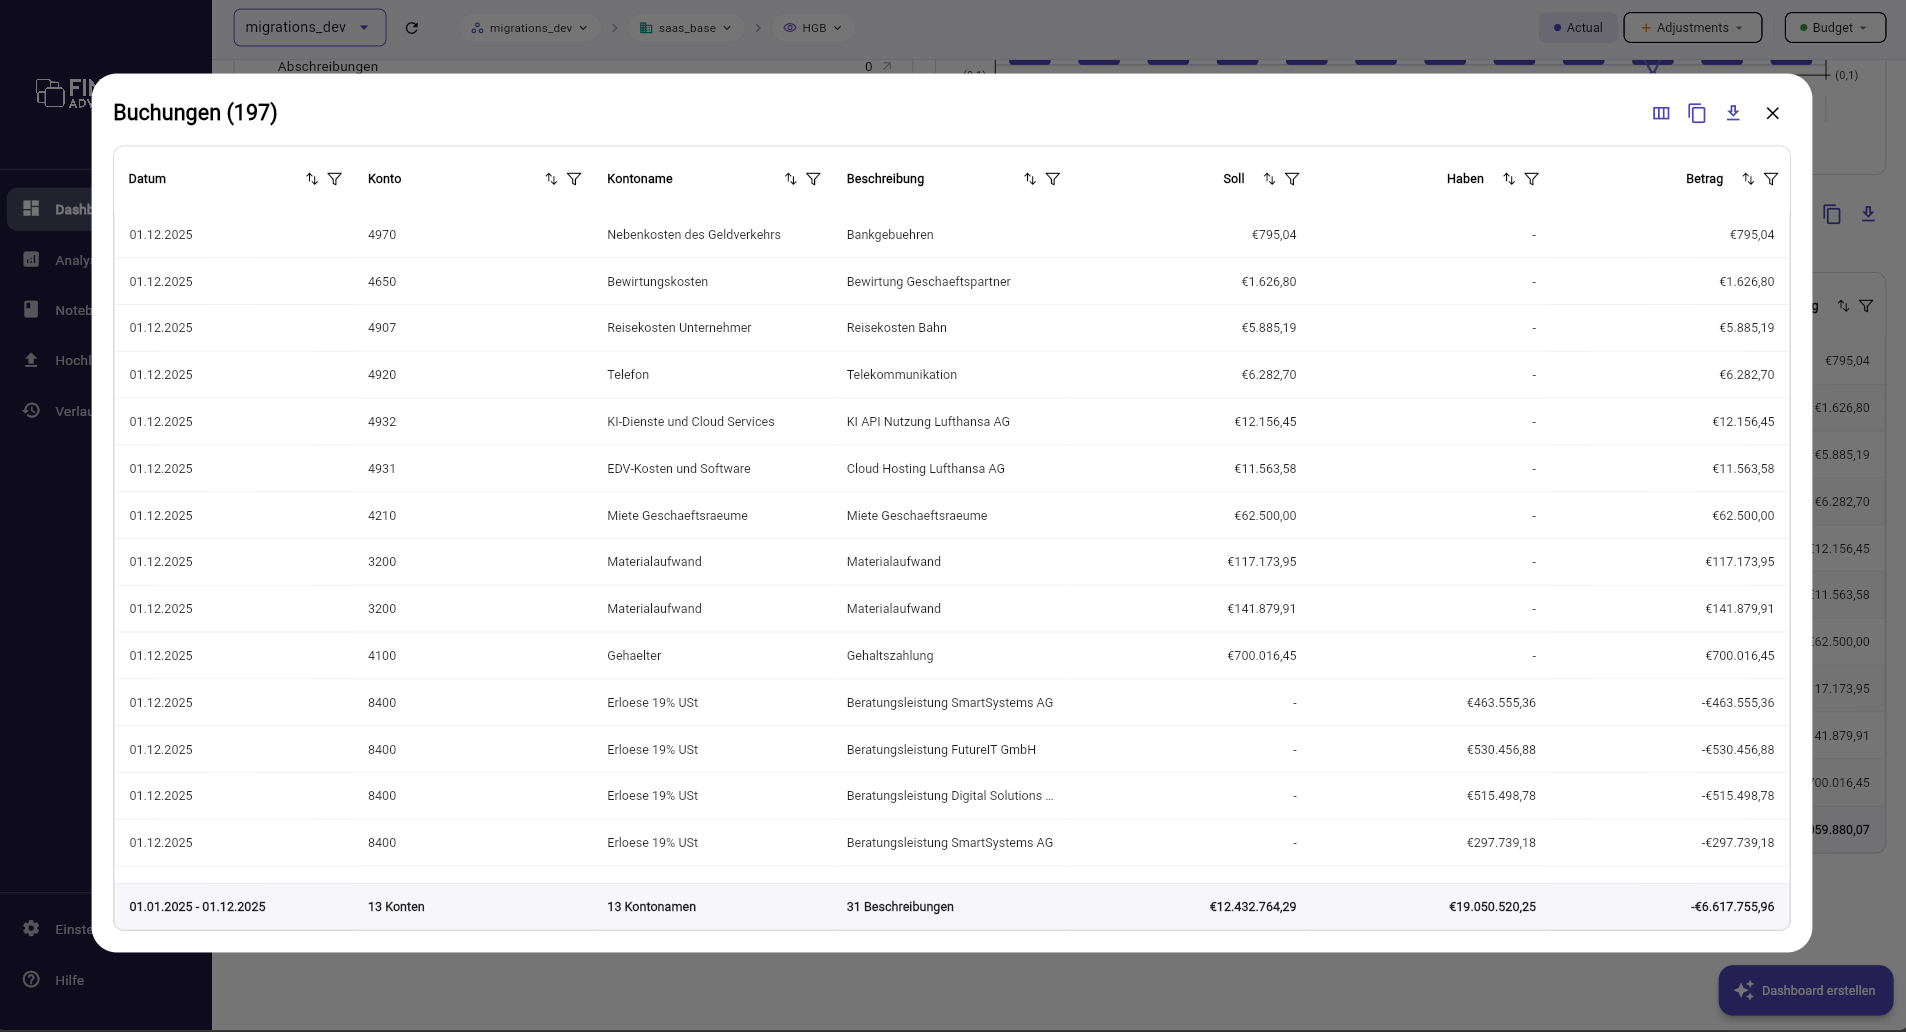Click the €463.555,36 Haben value
Screen dimensions: 1906x1032
click(x=1501, y=703)
